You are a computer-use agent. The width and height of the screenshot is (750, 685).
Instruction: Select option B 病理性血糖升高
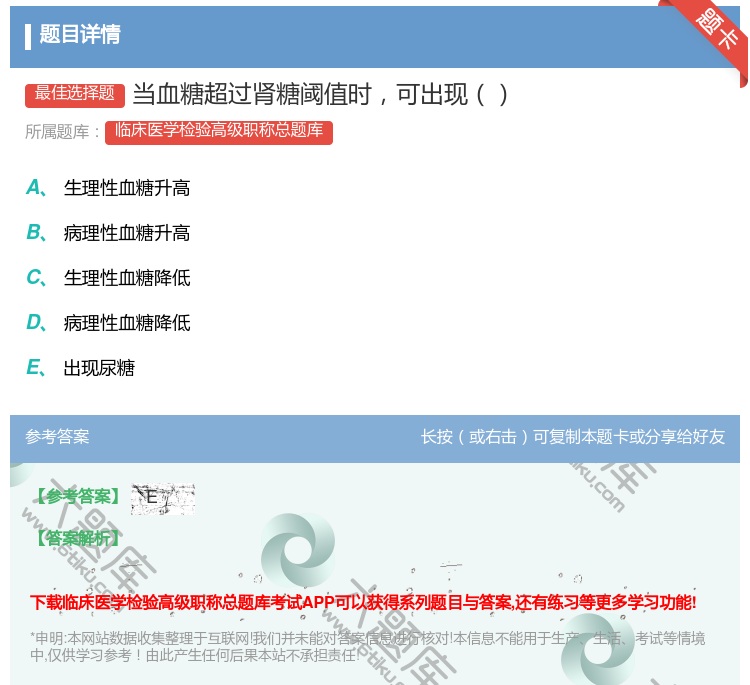coord(127,233)
